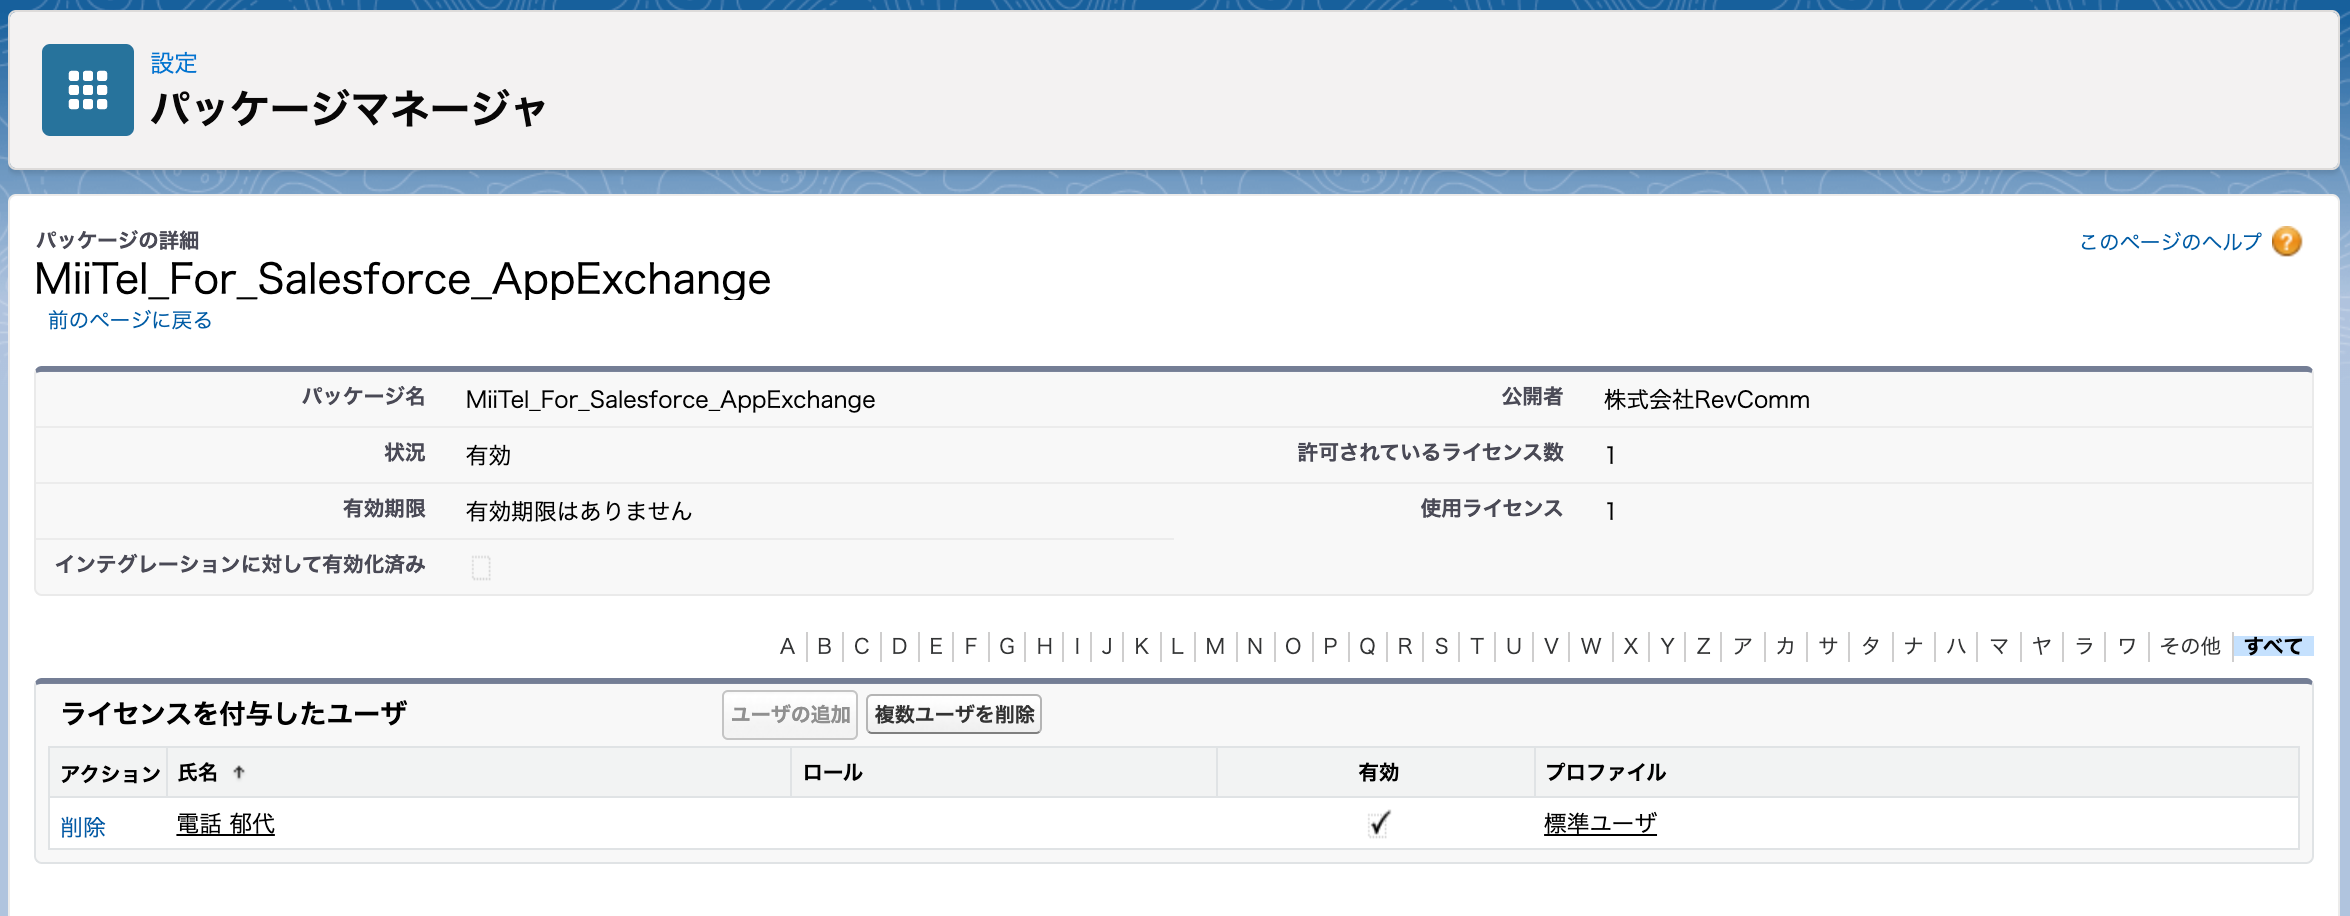Go back via 前のページに戻る link
Screen dimensions: 2350x916
(x=130, y=320)
